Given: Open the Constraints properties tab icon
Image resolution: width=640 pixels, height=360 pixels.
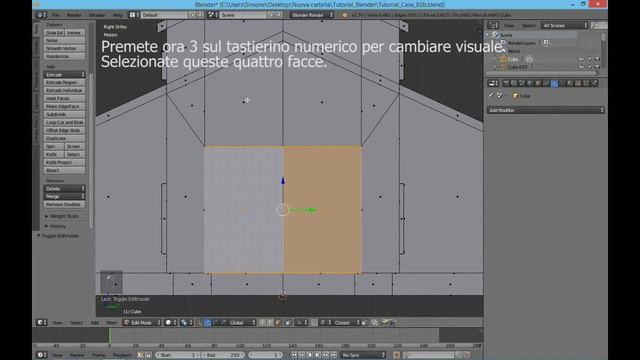Looking at the screenshot, I should coord(546,83).
